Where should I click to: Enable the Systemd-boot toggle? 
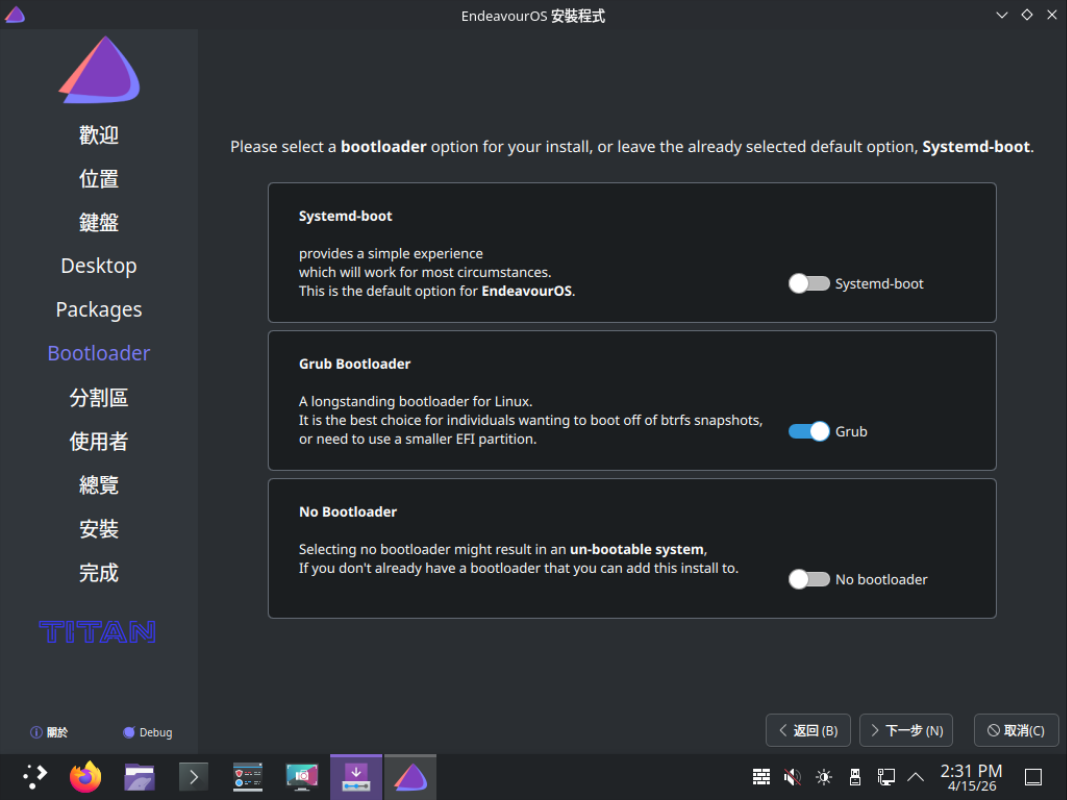(x=809, y=284)
